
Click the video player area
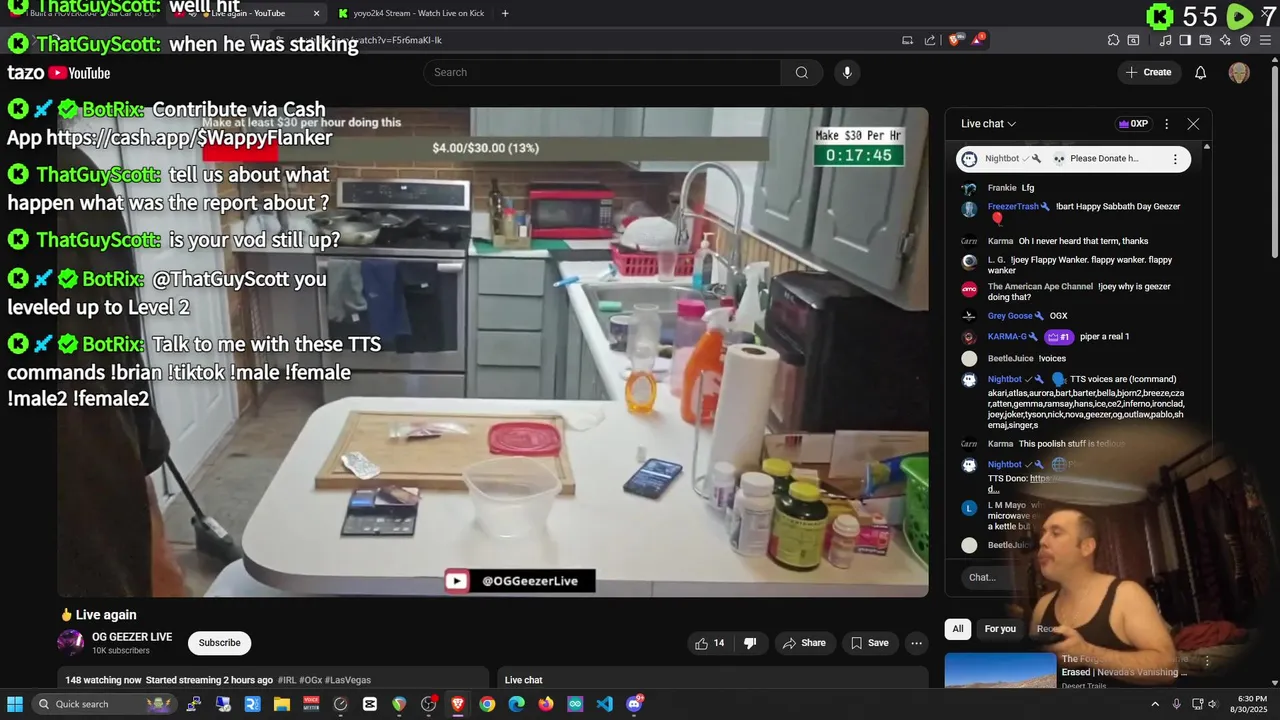pos(492,352)
